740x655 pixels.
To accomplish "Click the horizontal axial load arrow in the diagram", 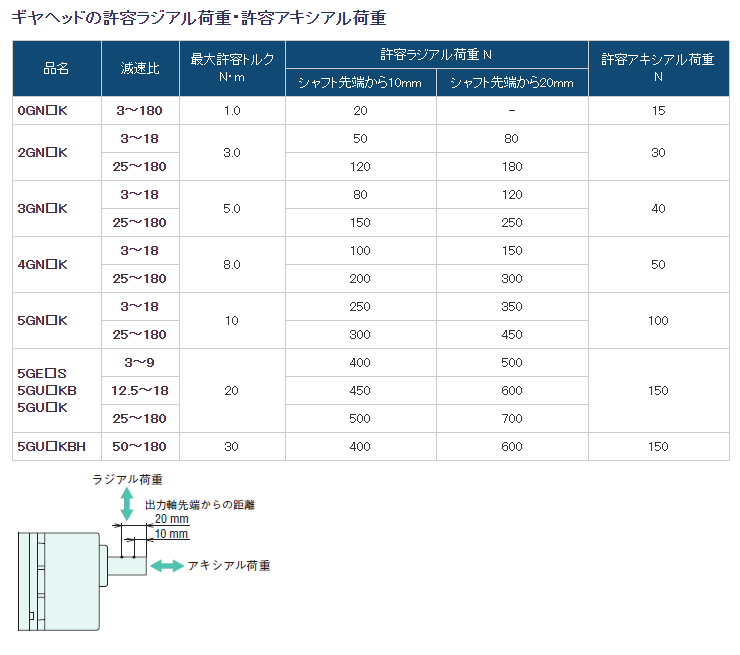I will pyautogui.click(x=166, y=566).
